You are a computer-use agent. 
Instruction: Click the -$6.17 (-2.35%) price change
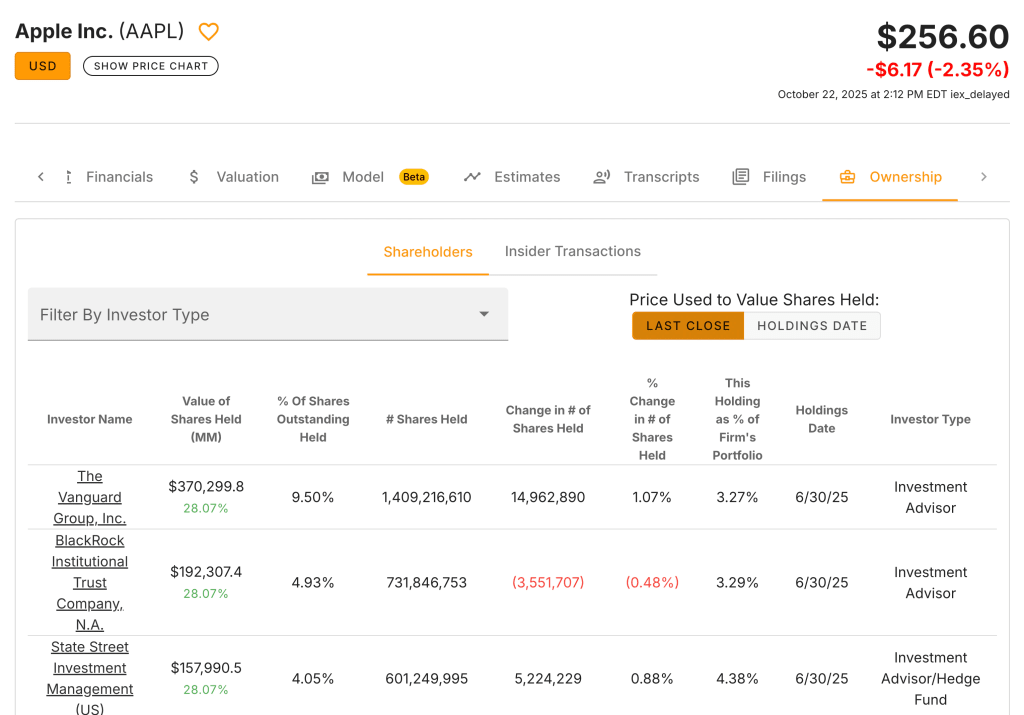[938, 69]
